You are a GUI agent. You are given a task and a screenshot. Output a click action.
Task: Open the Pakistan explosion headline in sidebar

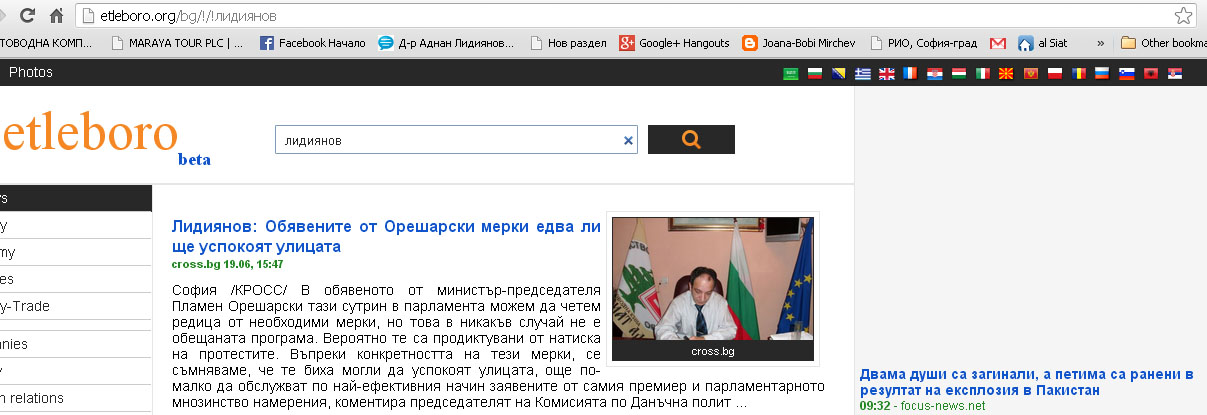pos(1027,382)
